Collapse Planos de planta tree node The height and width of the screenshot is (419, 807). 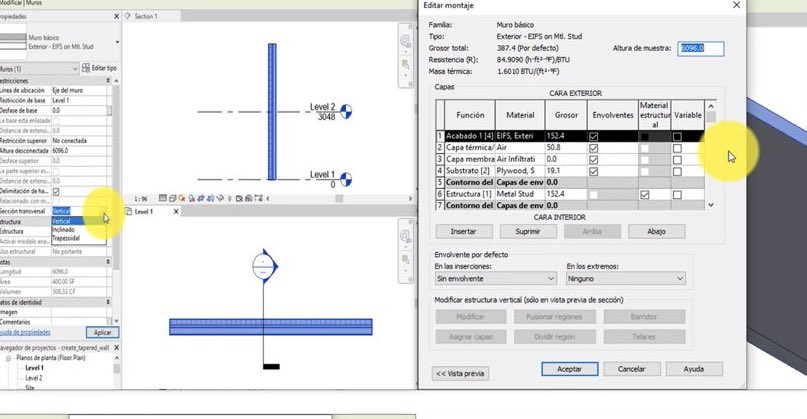tap(8, 358)
